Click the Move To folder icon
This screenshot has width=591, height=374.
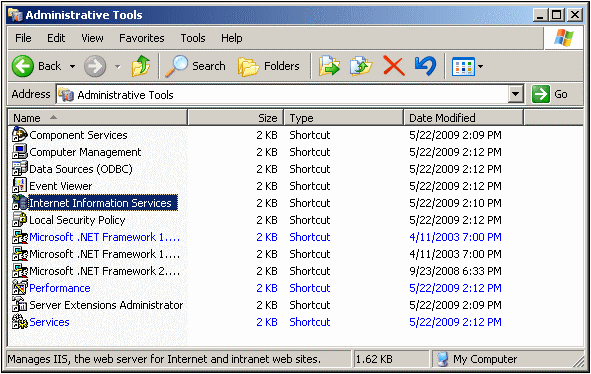329,66
